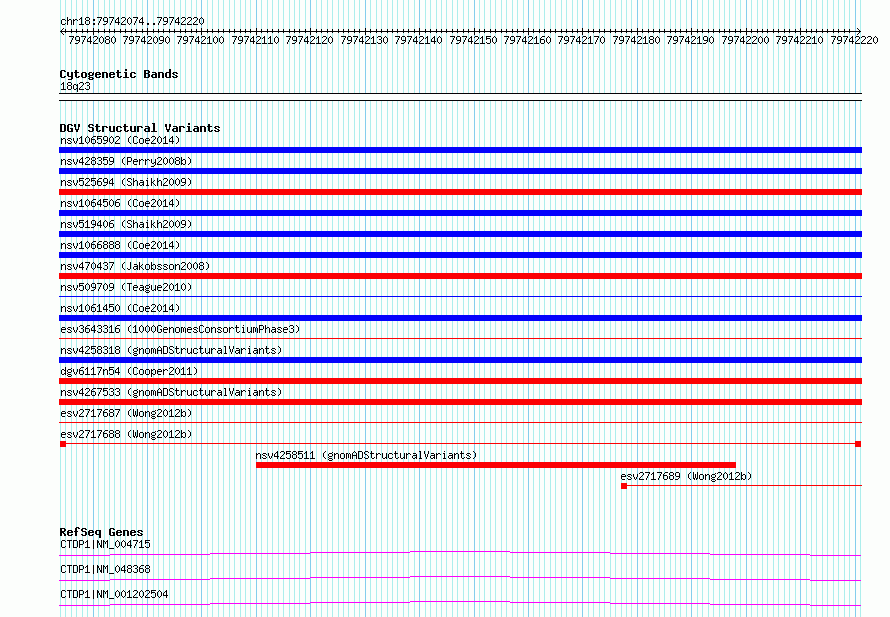Select the DGV Structural Variants track heading

(x=140, y=128)
